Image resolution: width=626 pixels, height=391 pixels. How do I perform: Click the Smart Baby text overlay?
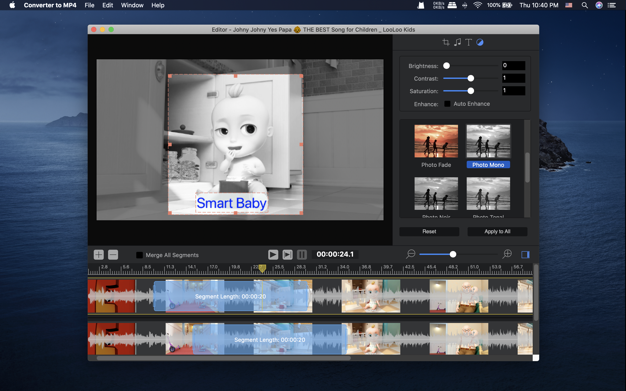pos(232,203)
